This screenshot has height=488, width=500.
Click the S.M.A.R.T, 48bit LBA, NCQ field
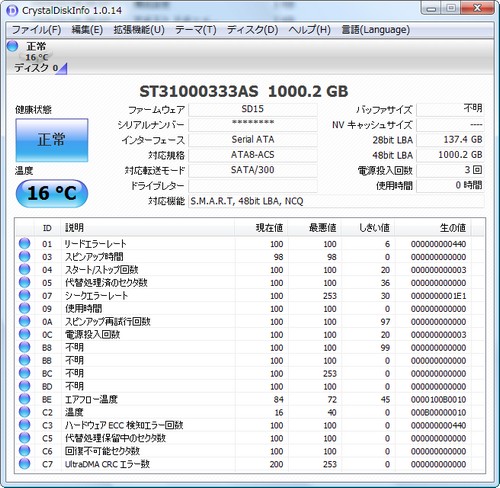pyautogui.click(x=336, y=201)
